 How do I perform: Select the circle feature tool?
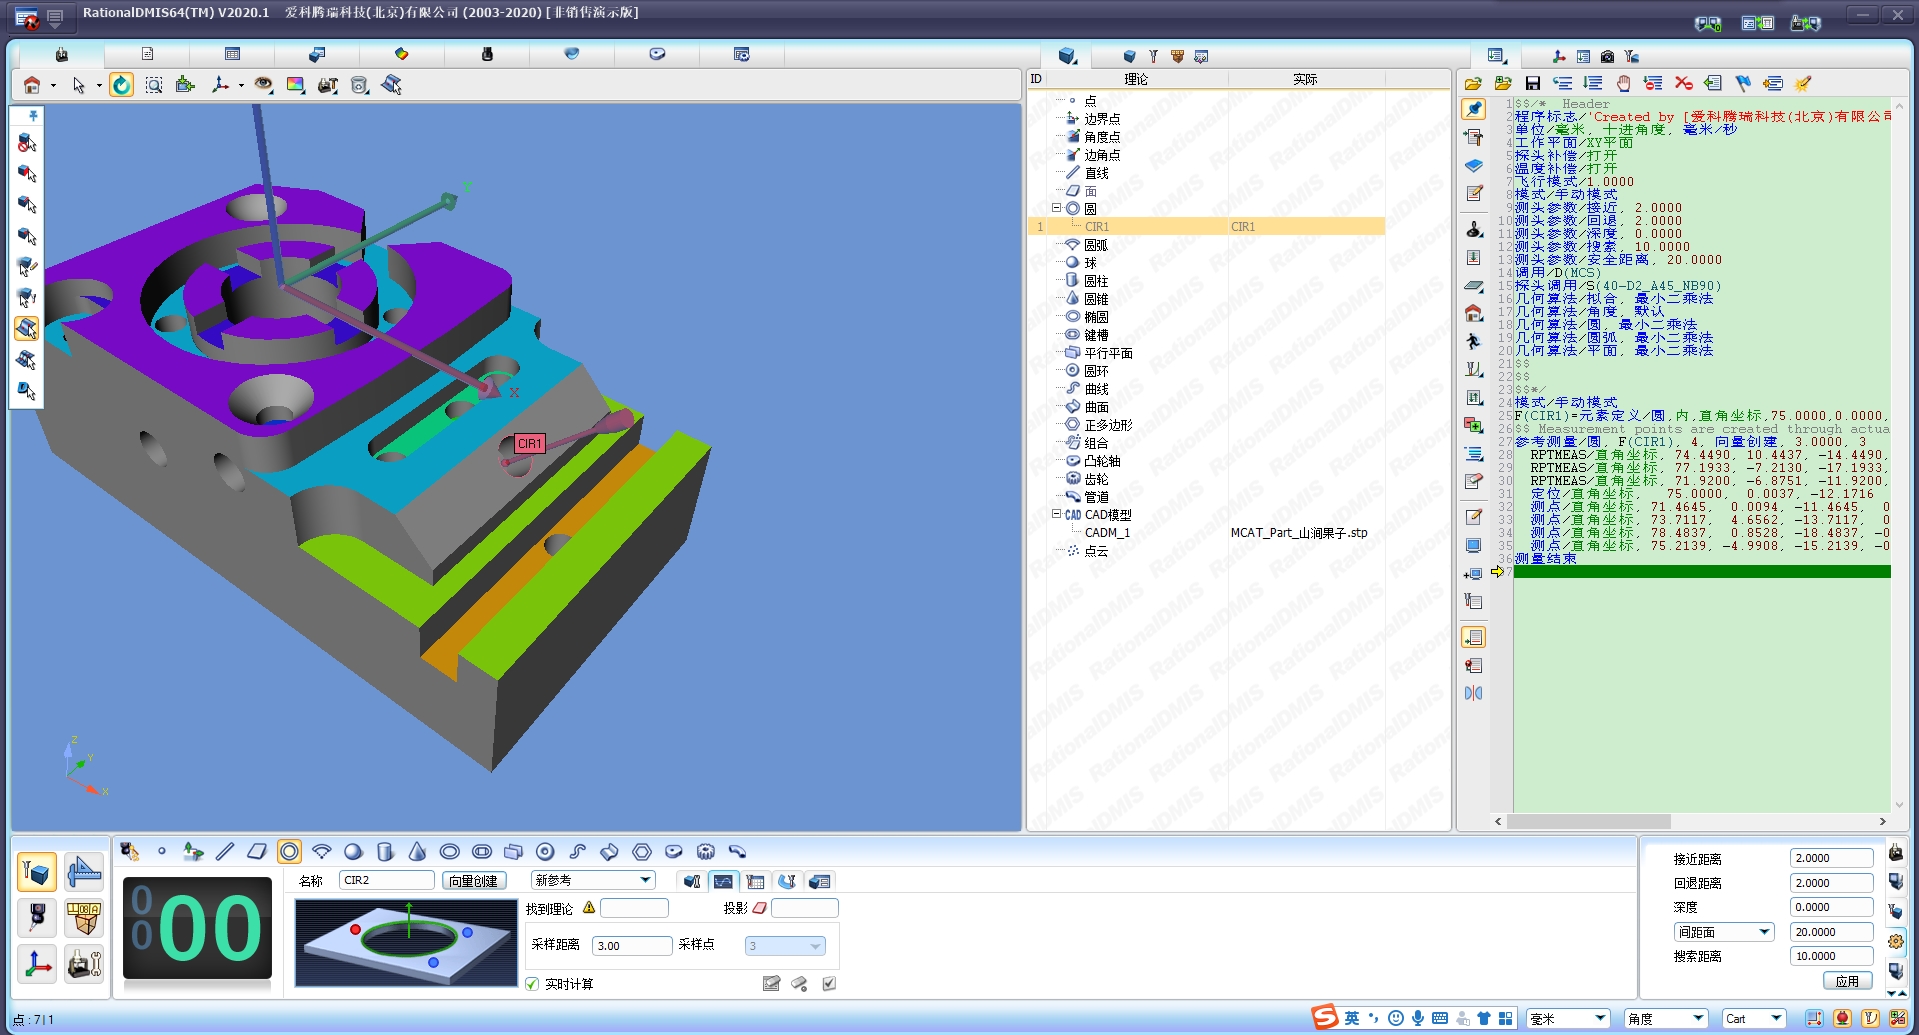pos(289,852)
